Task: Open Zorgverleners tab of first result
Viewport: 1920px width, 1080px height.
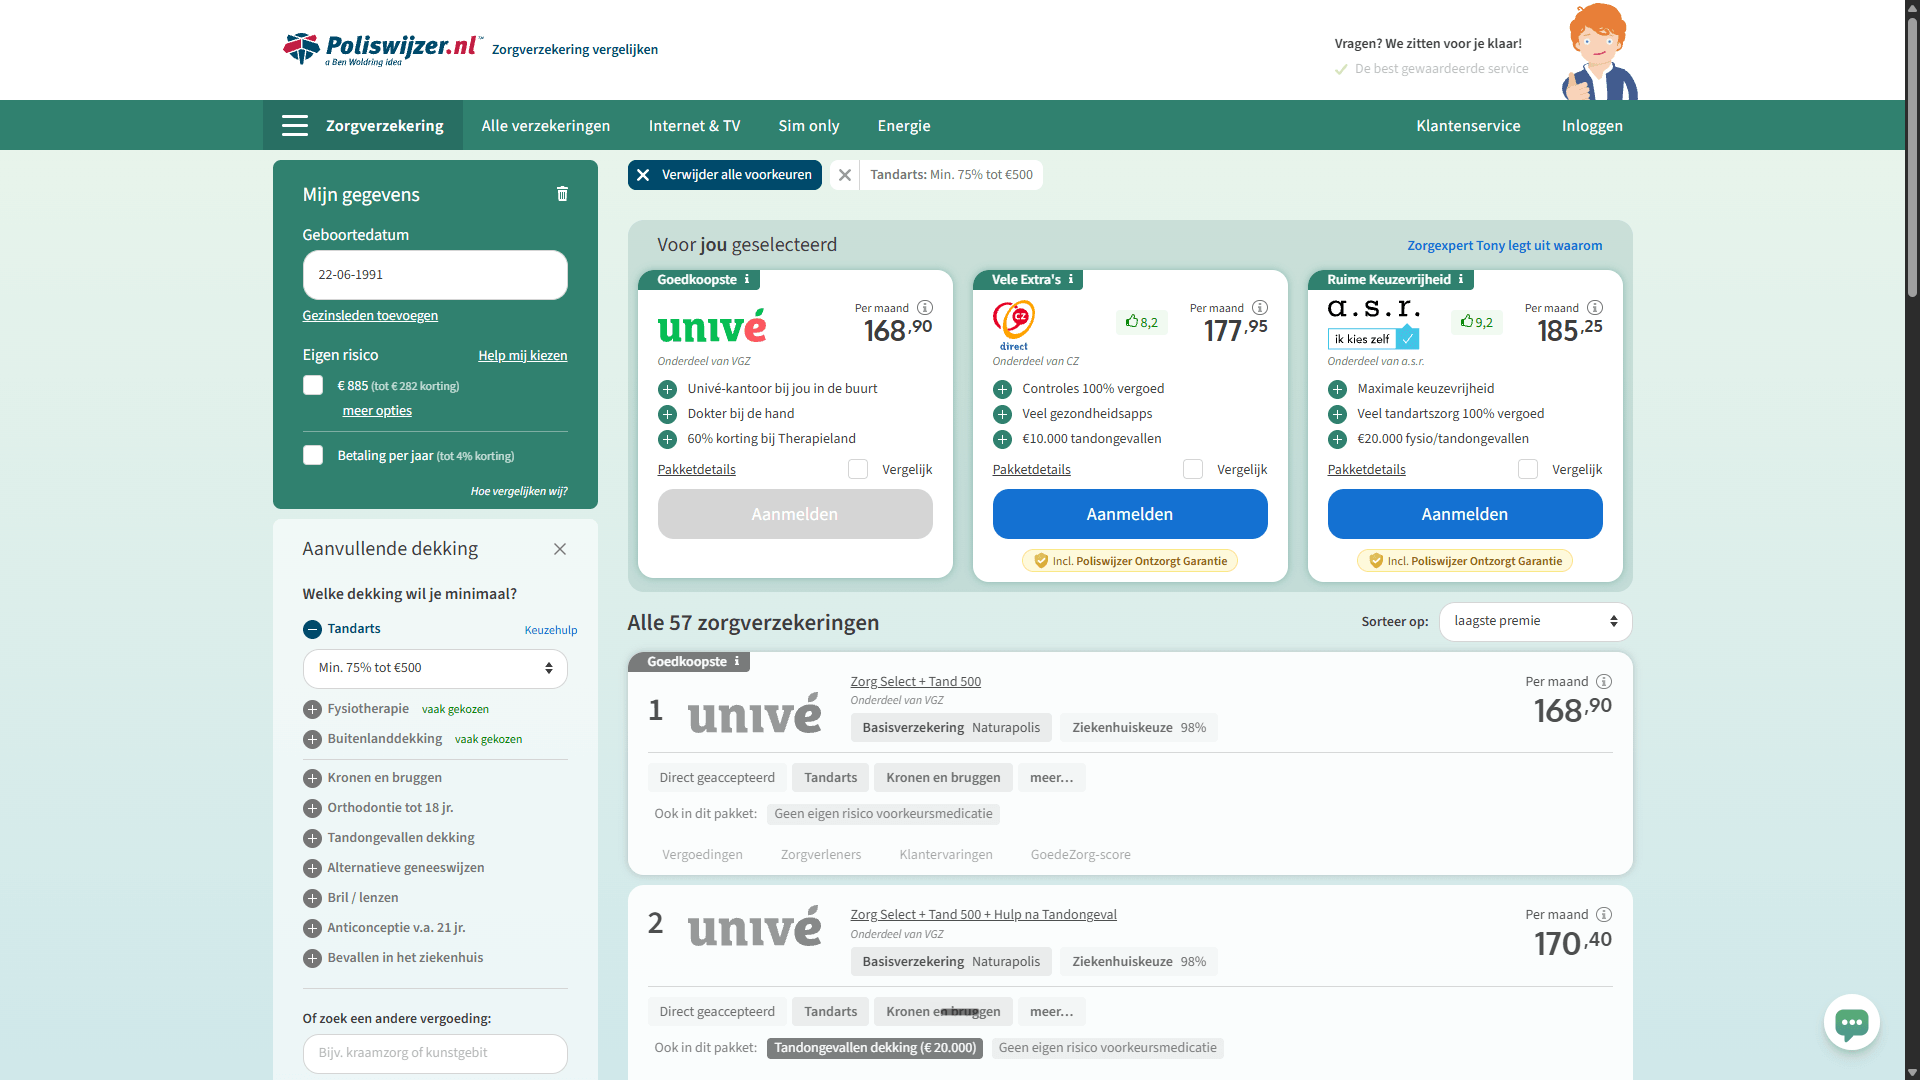Action: (821, 855)
